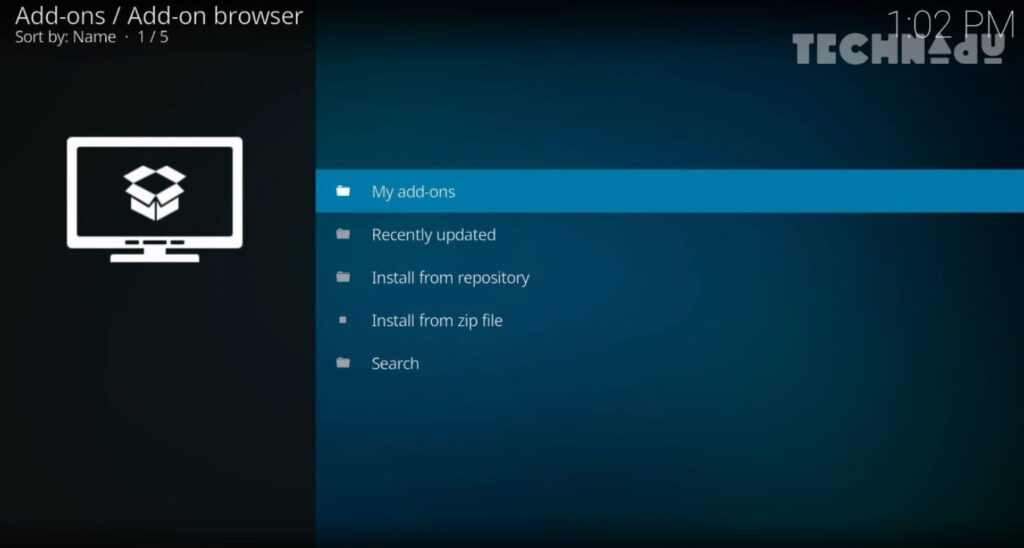1024x548 pixels.
Task: Choose Install from repository
Action: (x=450, y=278)
